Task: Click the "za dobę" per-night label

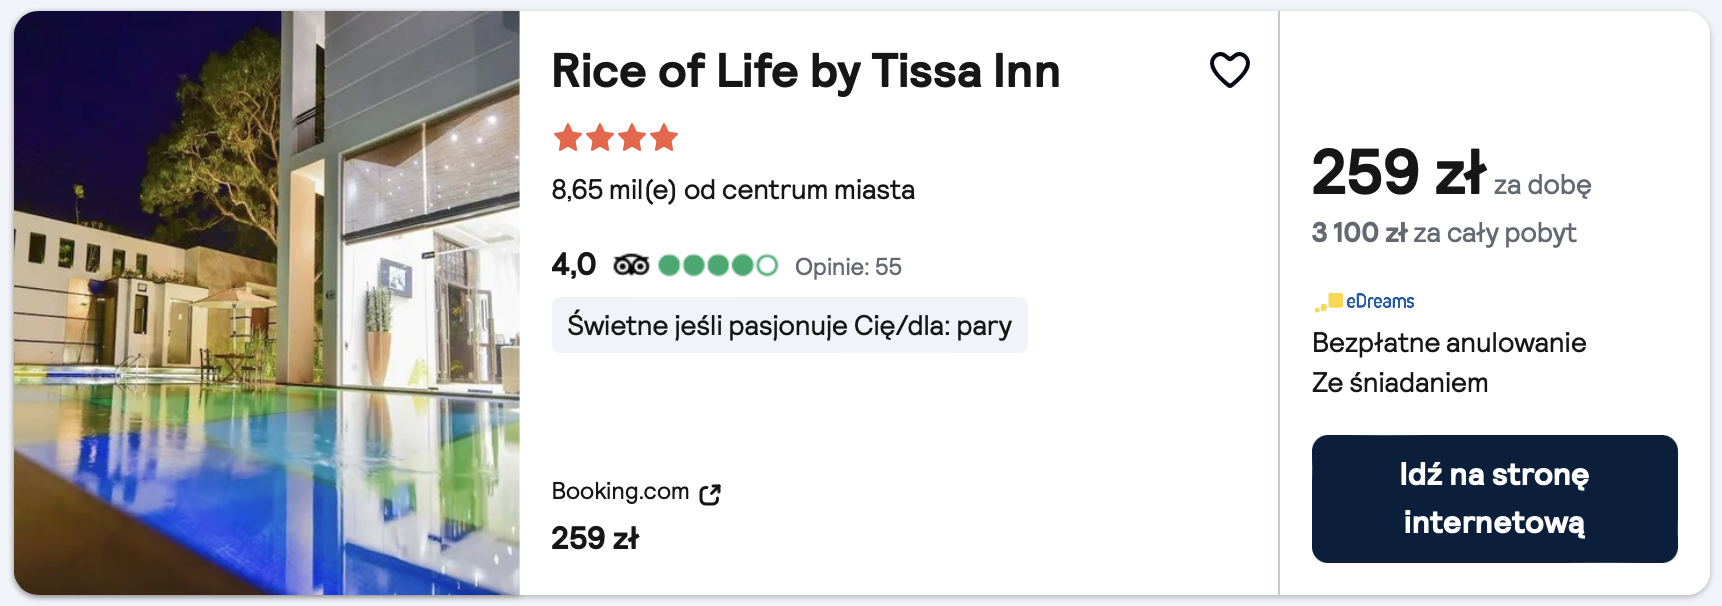Action: tap(1542, 185)
